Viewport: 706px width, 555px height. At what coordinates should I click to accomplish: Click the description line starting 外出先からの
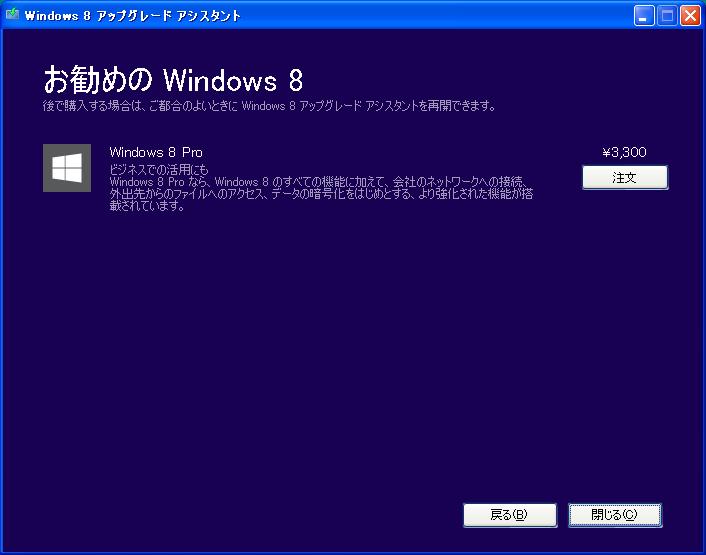click(321, 194)
